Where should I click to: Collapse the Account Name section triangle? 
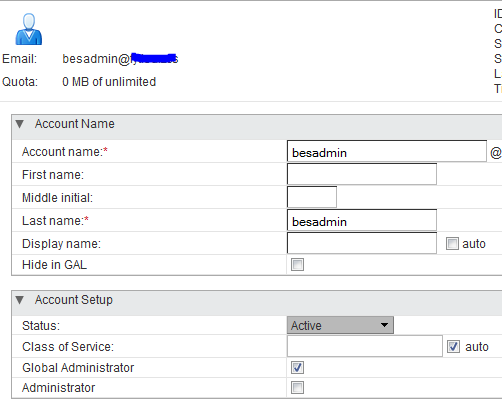[x=20, y=124]
